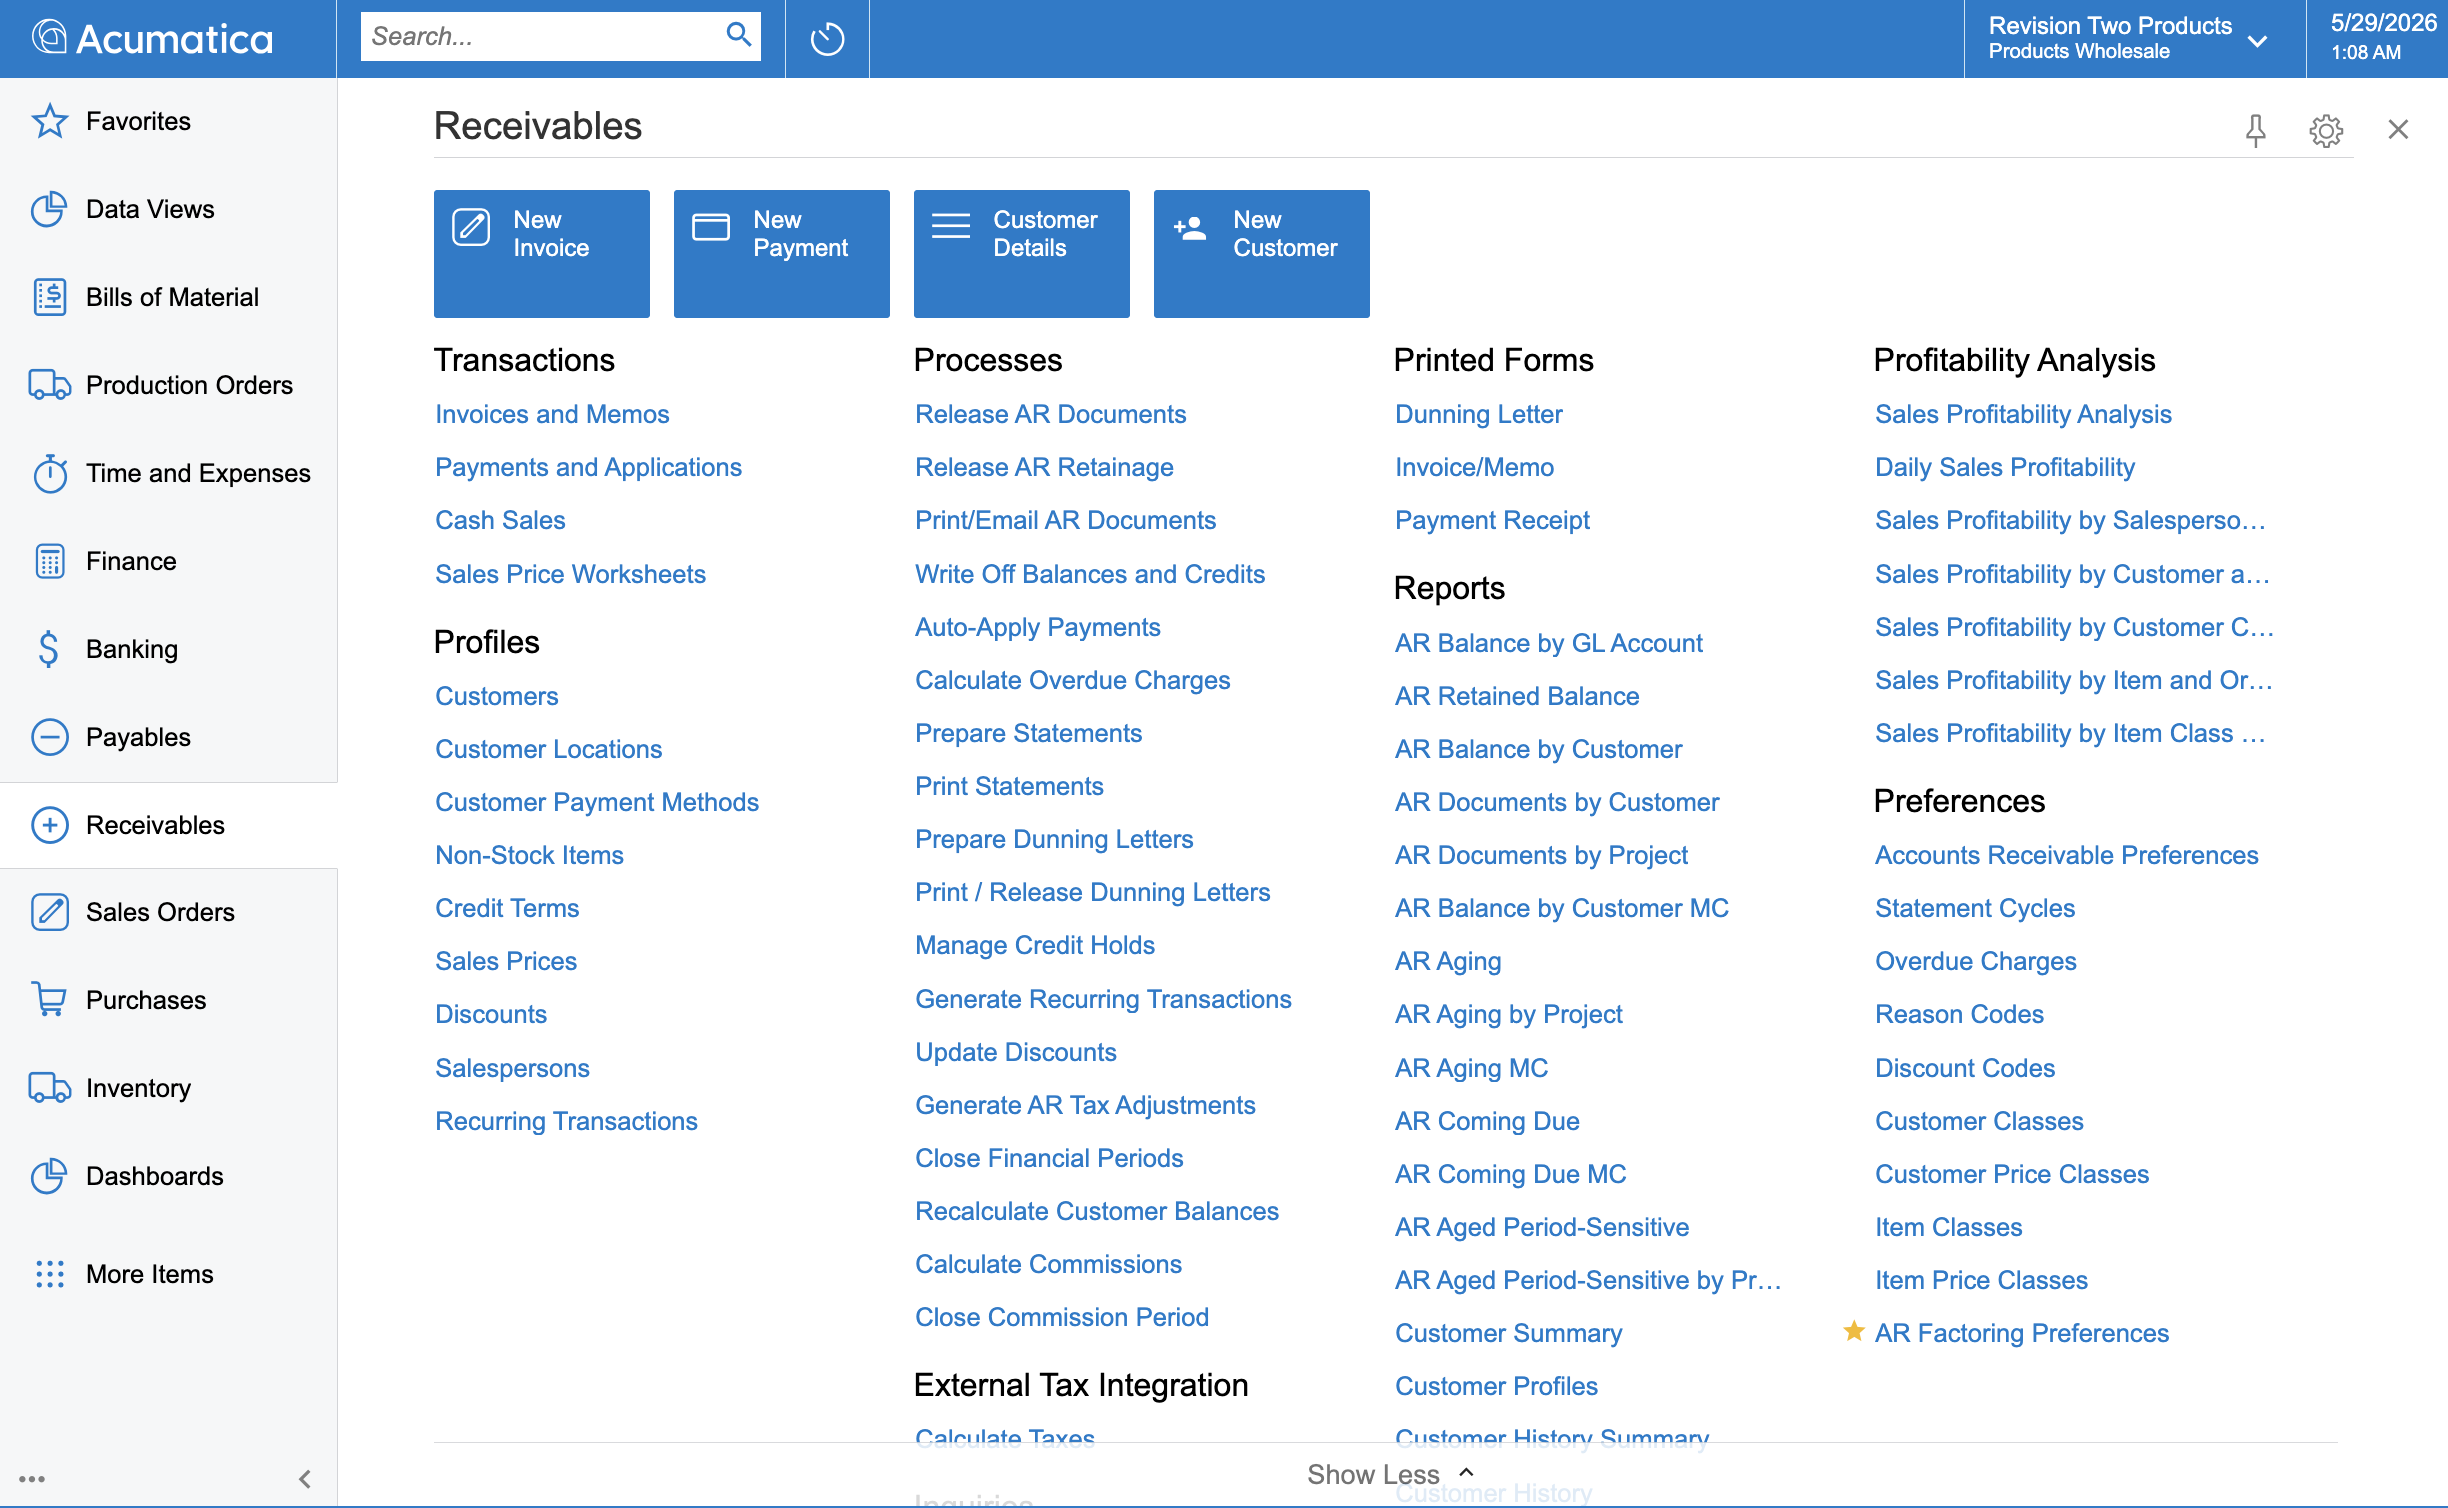Viewport: 2448px width, 1508px height.
Task: Open Manage Credit Holds link
Action: click(x=1035, y=945)
